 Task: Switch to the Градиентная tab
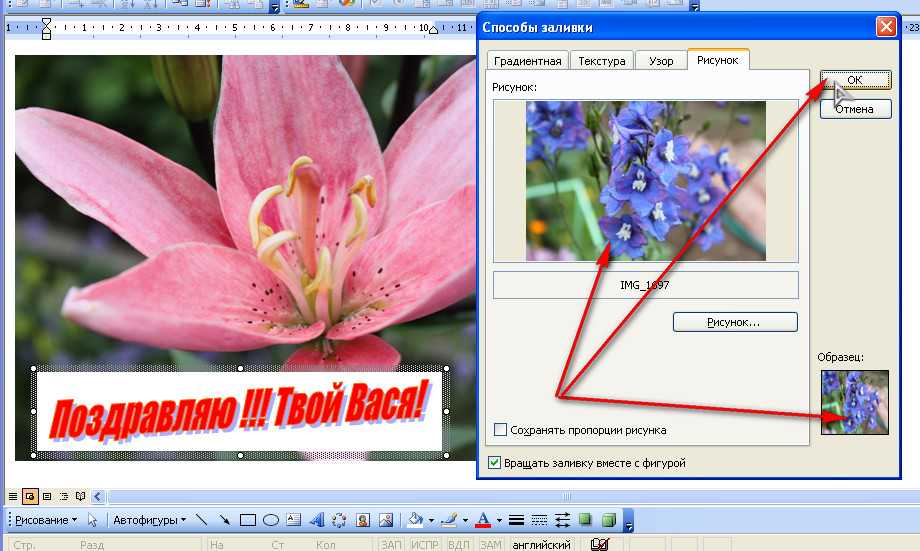point(528,61)
